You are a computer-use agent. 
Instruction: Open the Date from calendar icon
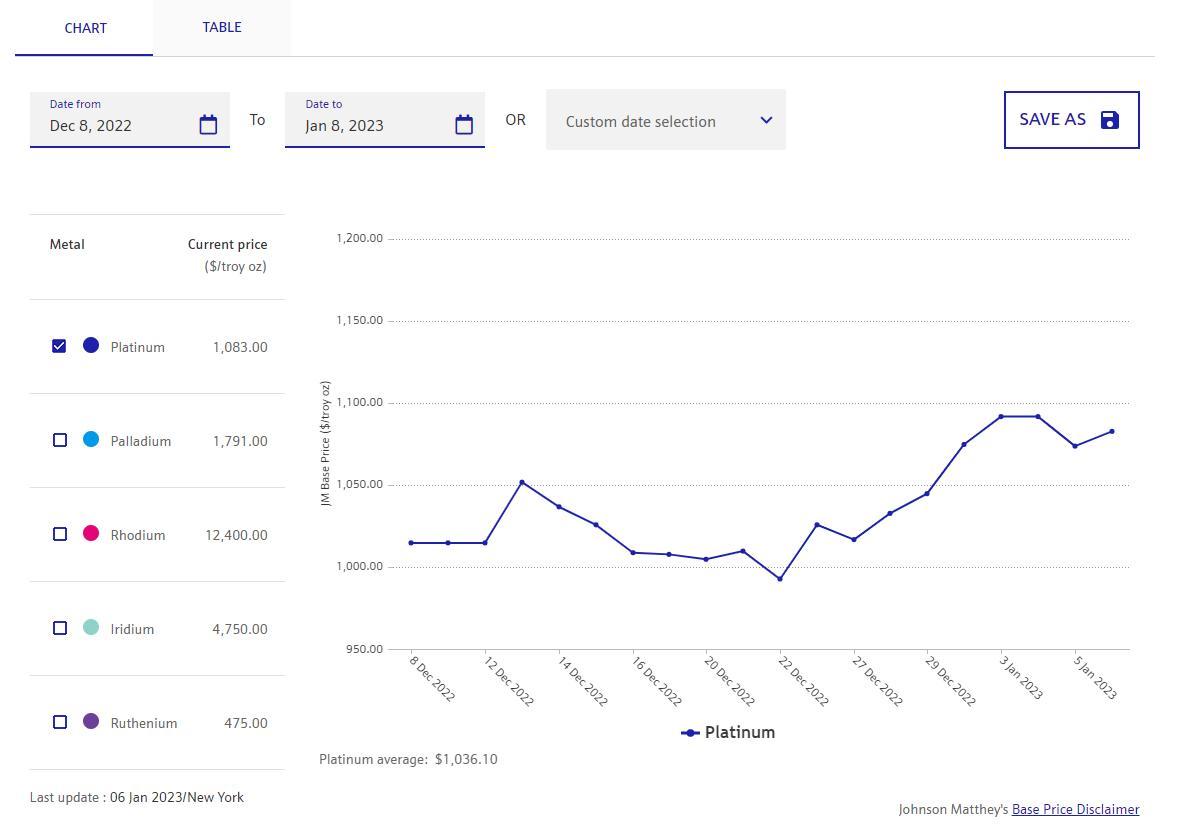208,125
